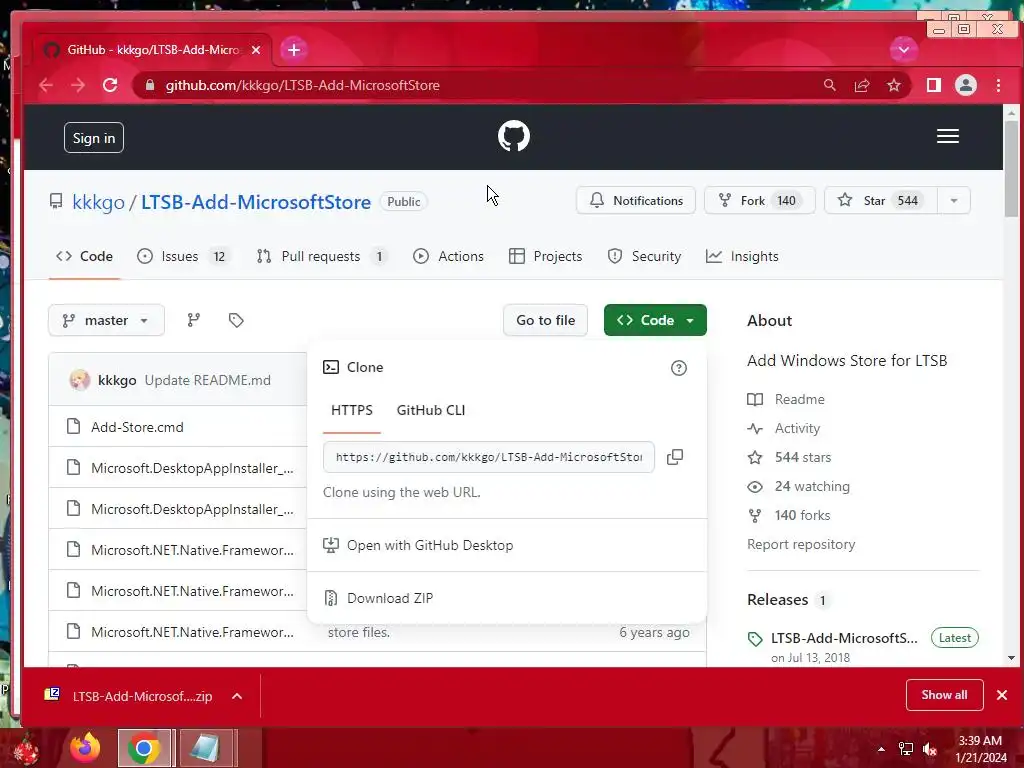1024x768 pixels.
Task: Show hidden tray icons arrow
Action: click(881, 749)
